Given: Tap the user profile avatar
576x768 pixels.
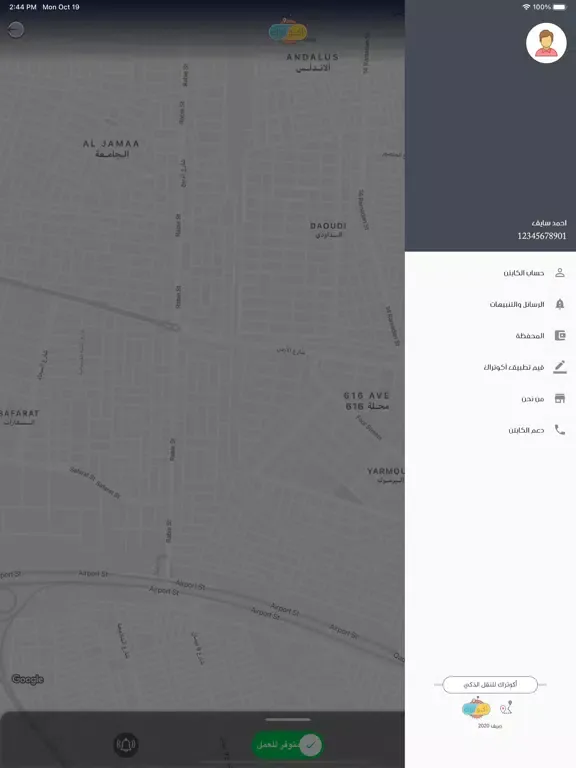Looking at the screenshot, I should tap(546, 43).
